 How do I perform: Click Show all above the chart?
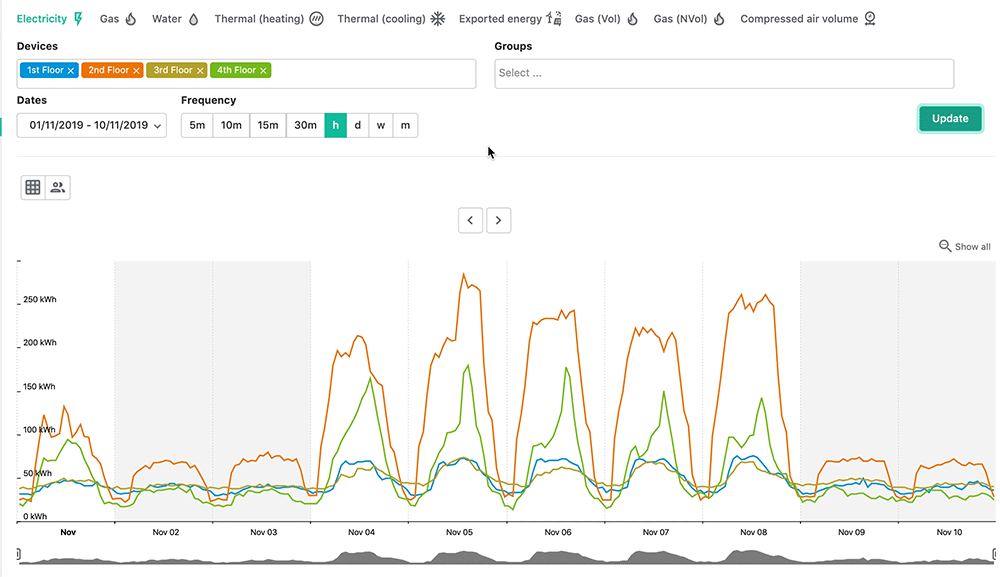click(x=971, y=246)
